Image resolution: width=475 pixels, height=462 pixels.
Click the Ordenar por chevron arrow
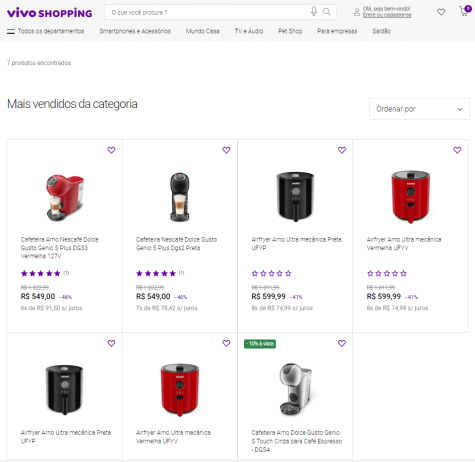(x=460, y=109)
